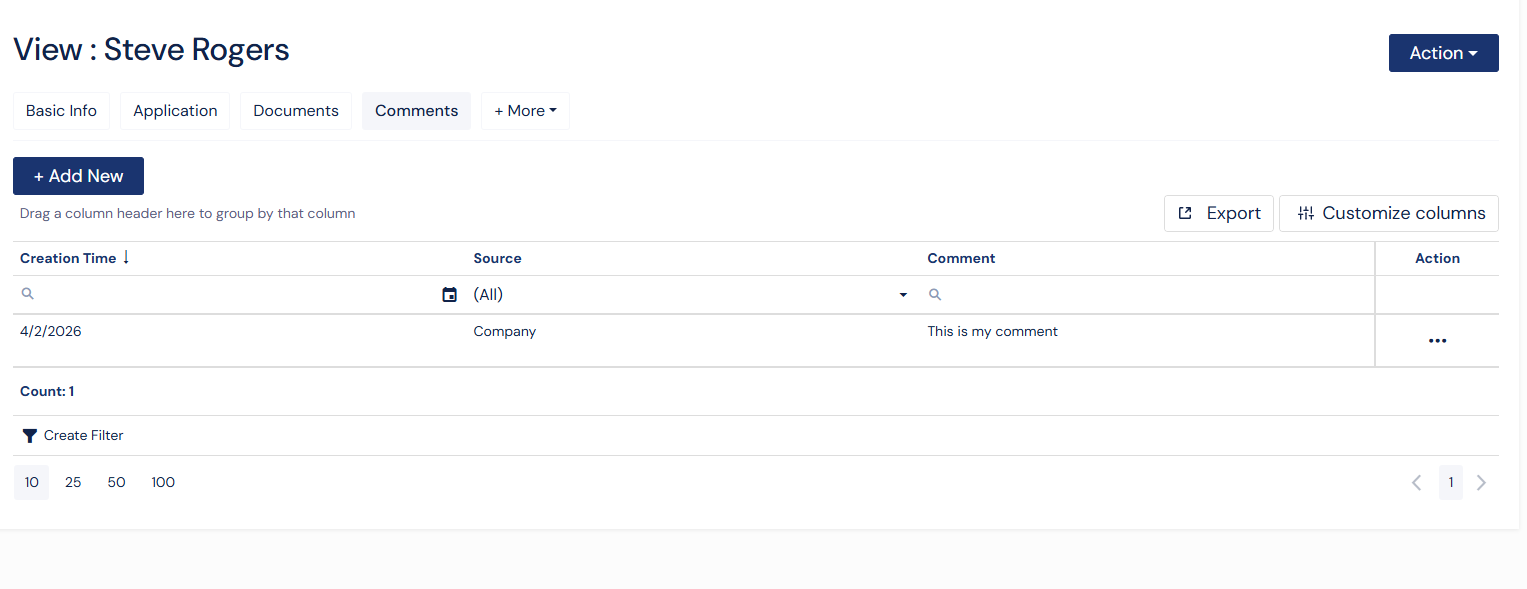Click the three-dot row action menu
This screenshot has width=1527, height=589.
tap(1437, 341)
